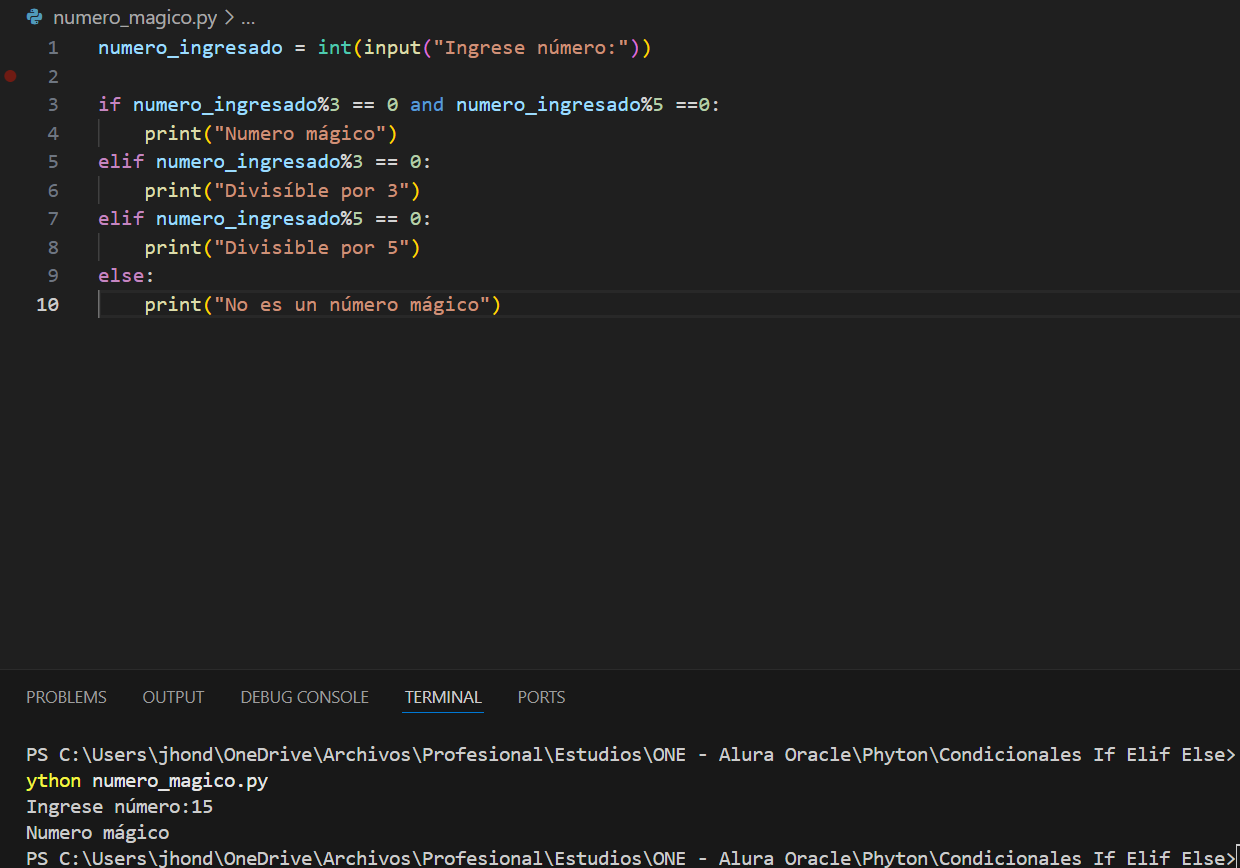Click the input function call on line 1
This screenshot has height=868, width=1240.
pos(391,48)
